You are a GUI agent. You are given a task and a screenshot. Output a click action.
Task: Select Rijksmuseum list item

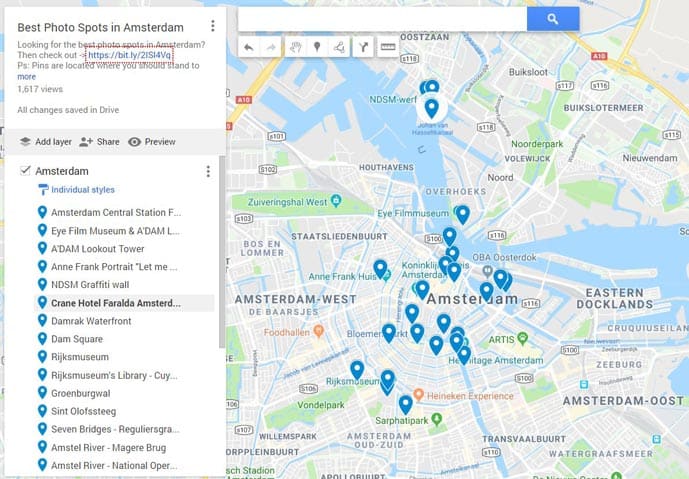[x=124, y=357]
